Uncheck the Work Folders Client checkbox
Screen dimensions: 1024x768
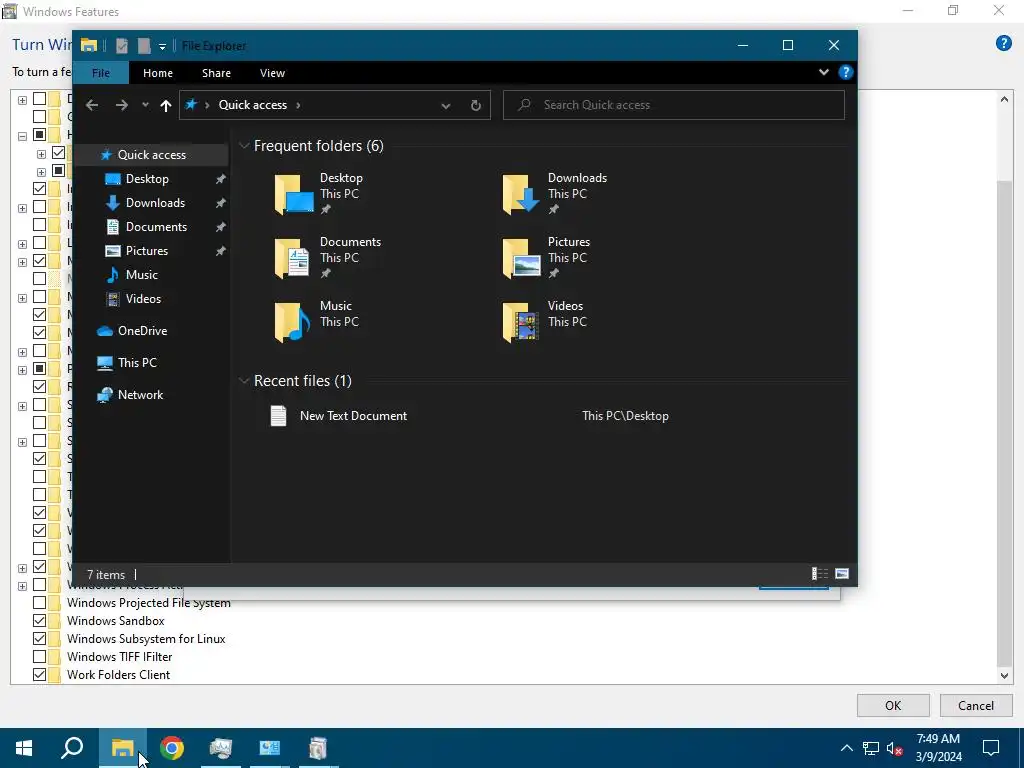pos(40,675)
